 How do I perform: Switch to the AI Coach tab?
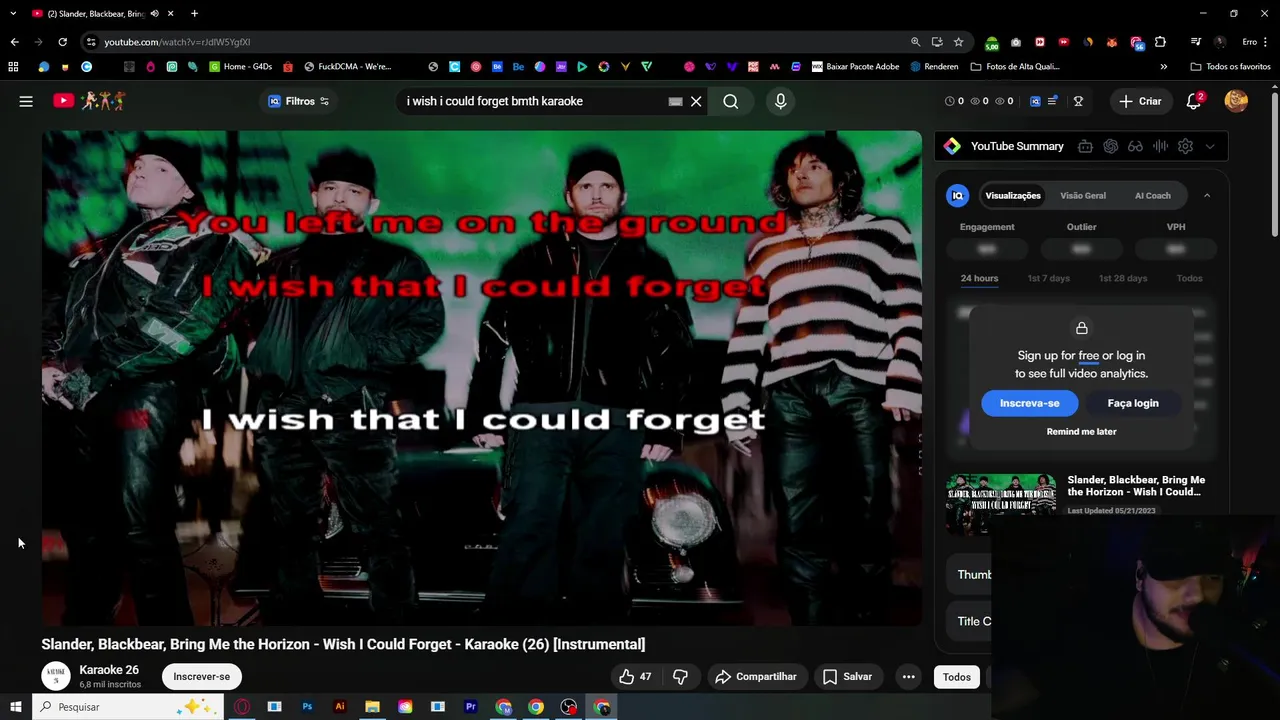[1152, 196]
